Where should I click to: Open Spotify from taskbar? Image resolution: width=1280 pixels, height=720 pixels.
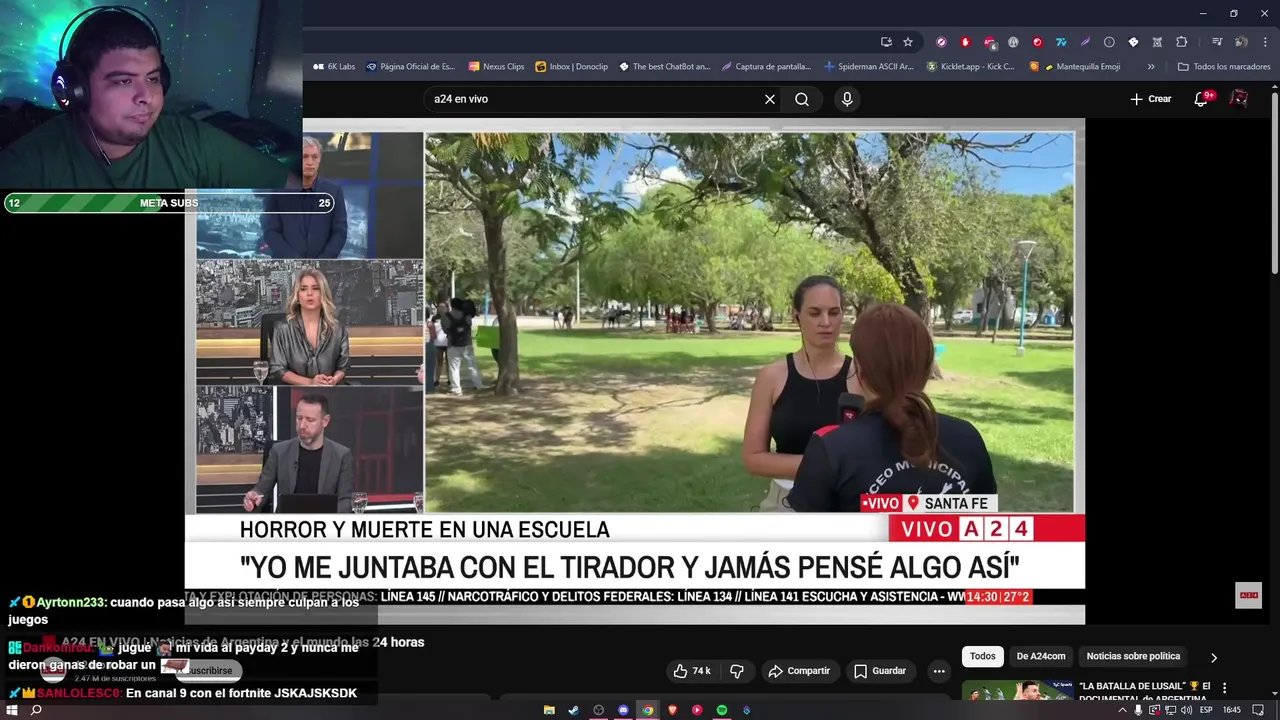[x=721, y=710]
